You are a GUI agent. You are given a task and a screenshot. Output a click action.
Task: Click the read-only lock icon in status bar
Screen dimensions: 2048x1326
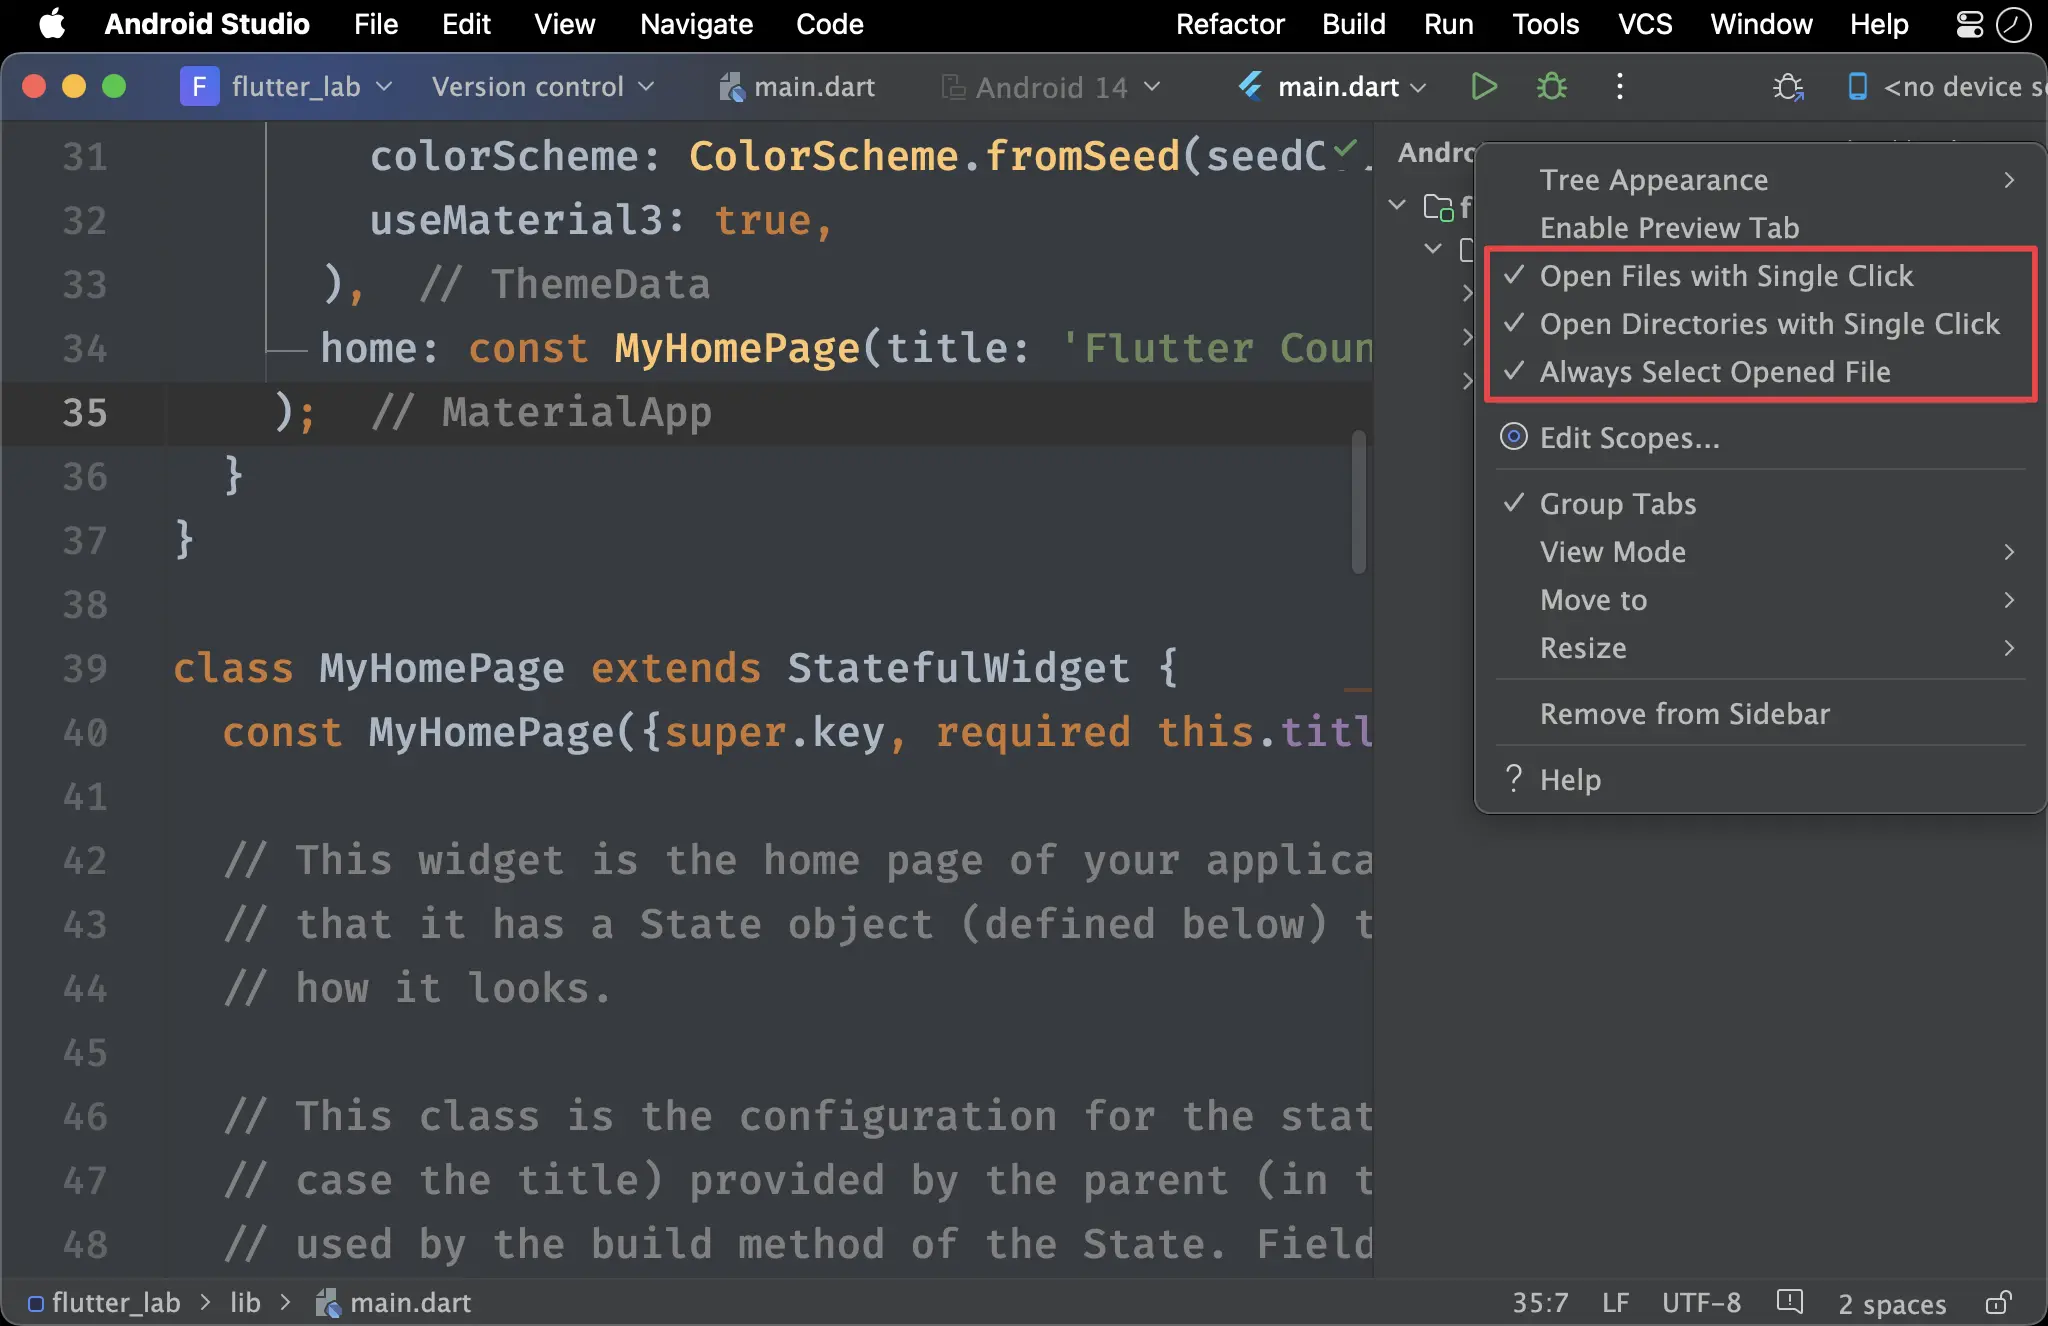(1998, 1303)
